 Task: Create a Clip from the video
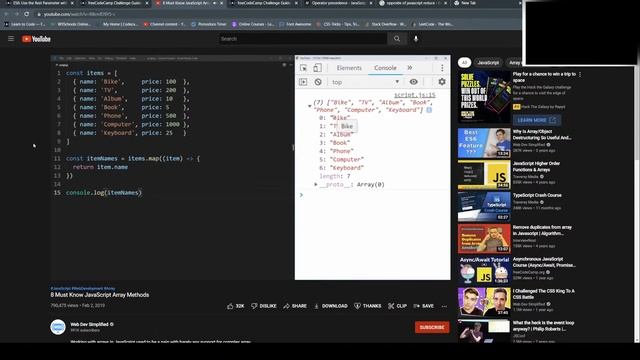397,306
